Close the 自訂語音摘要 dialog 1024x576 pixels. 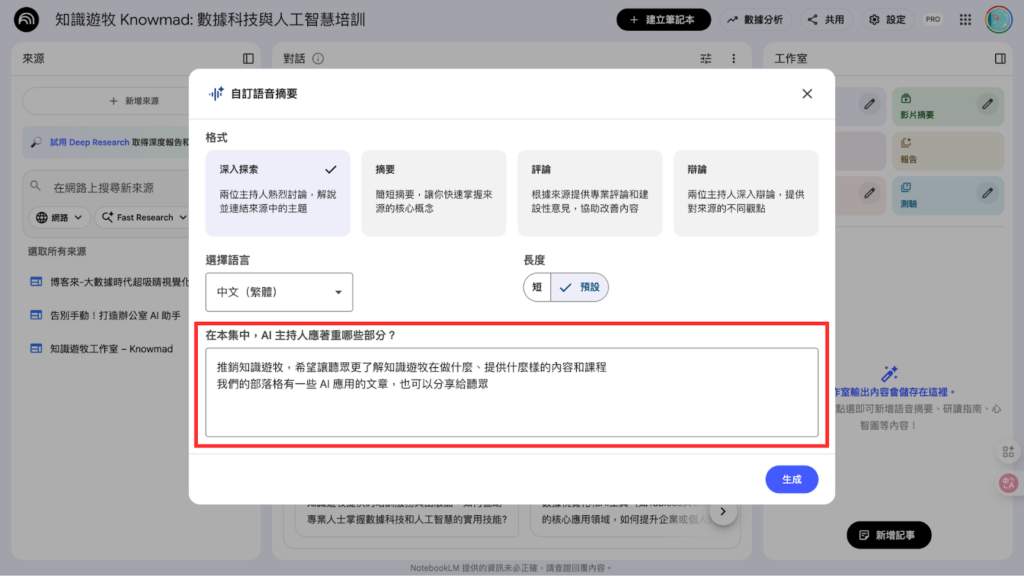pos(807,94)
